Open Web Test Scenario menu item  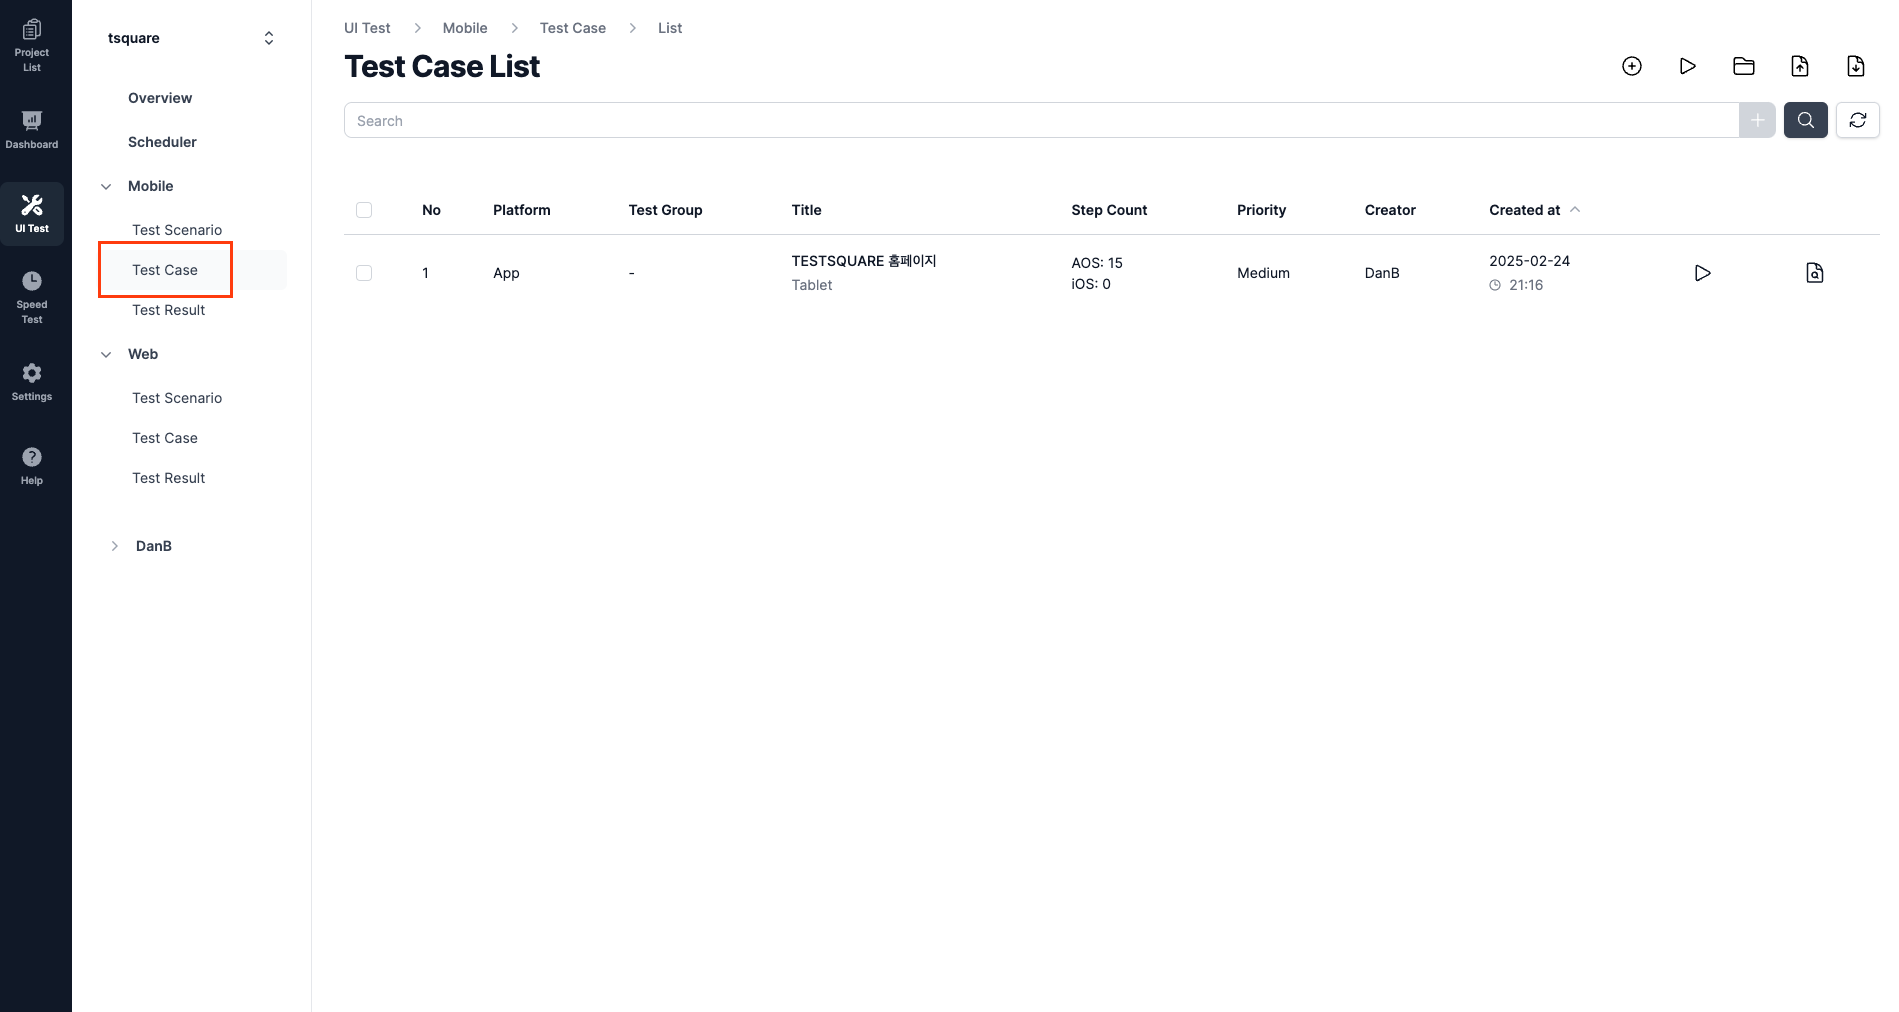(177, 398)
